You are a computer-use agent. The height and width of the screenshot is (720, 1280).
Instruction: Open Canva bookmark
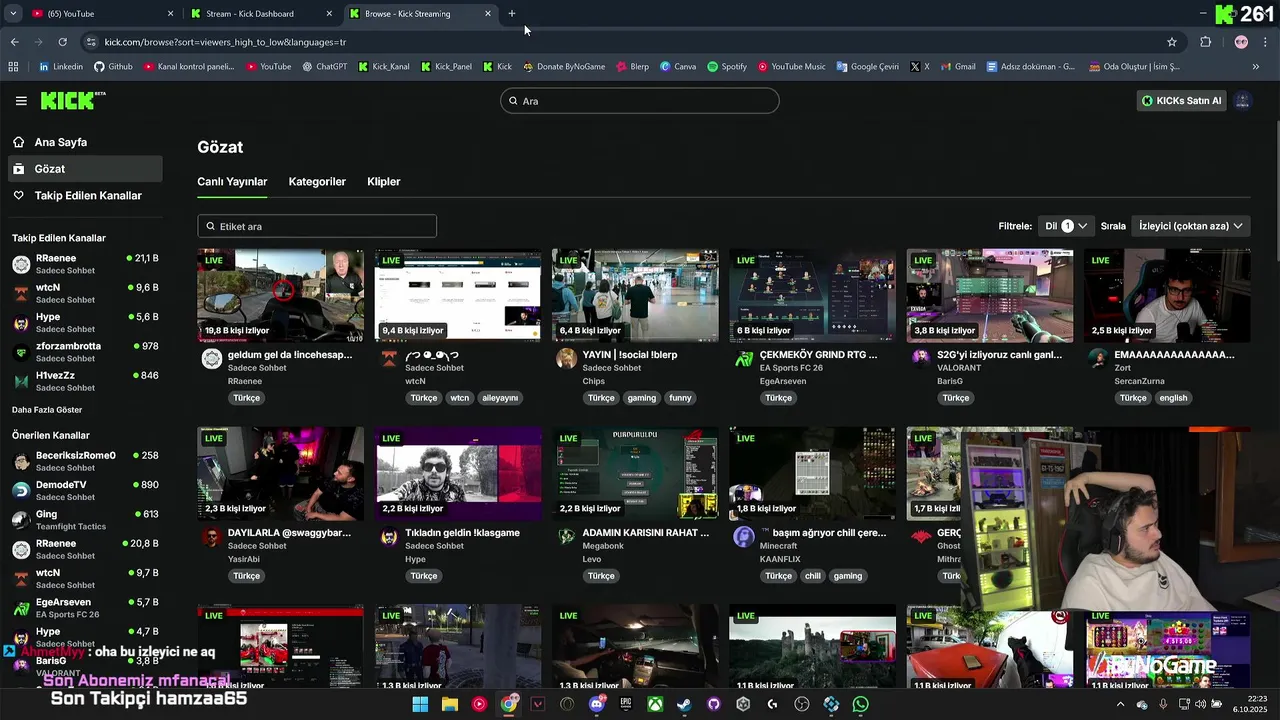tap(678, 67)
